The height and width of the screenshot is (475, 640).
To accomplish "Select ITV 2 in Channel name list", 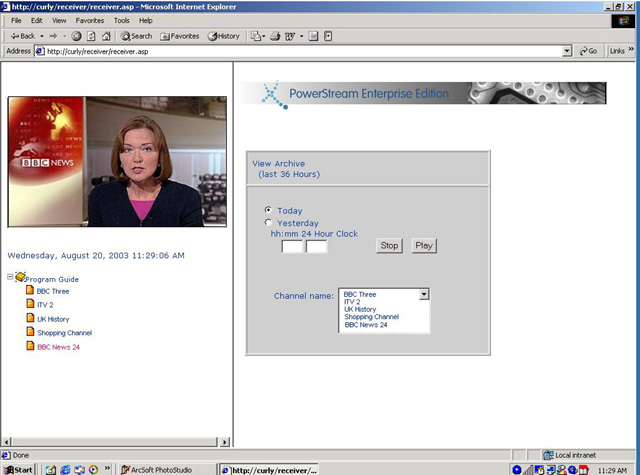I will 352,302.
